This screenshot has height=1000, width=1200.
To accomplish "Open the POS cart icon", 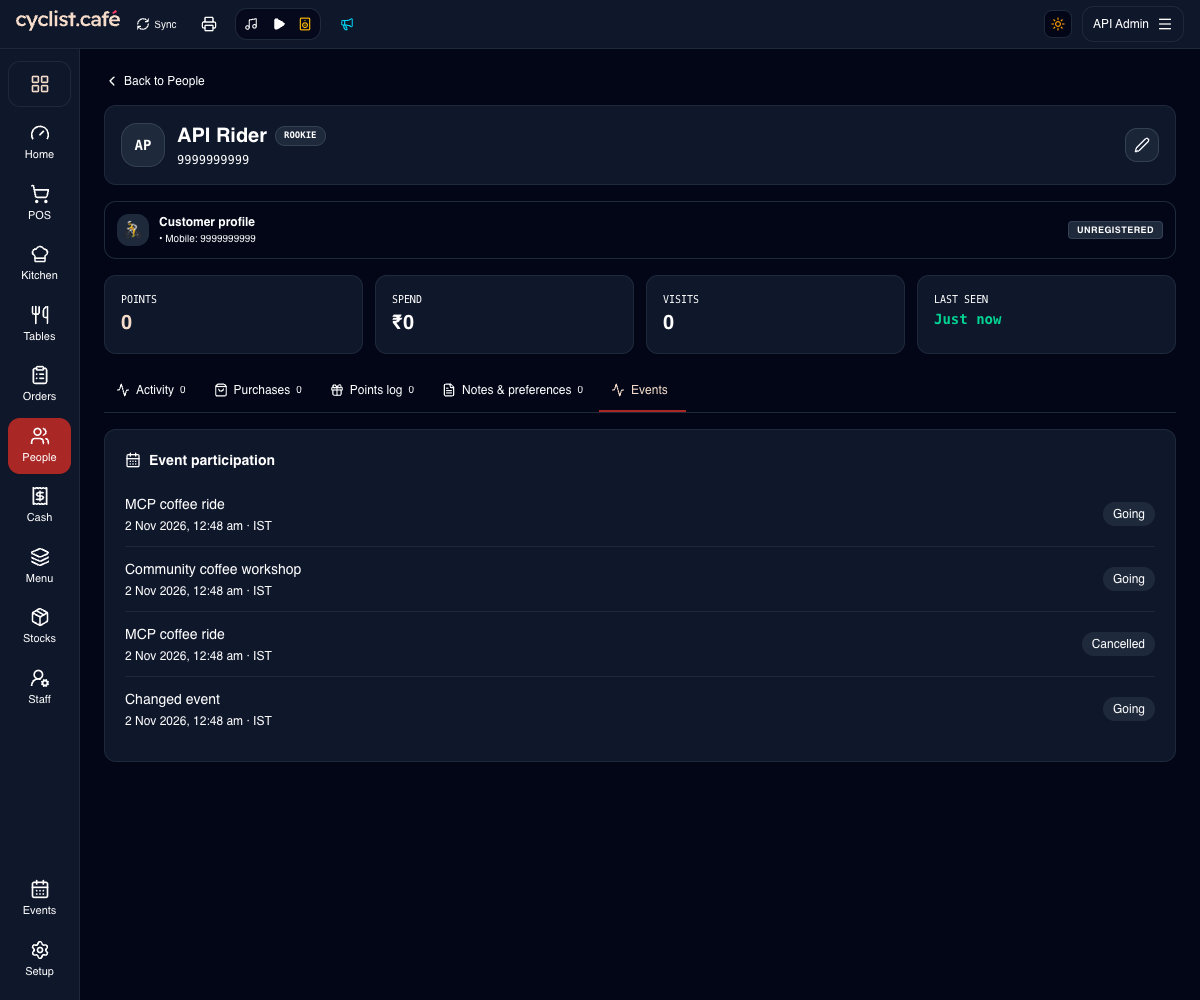I will point(39,203).
